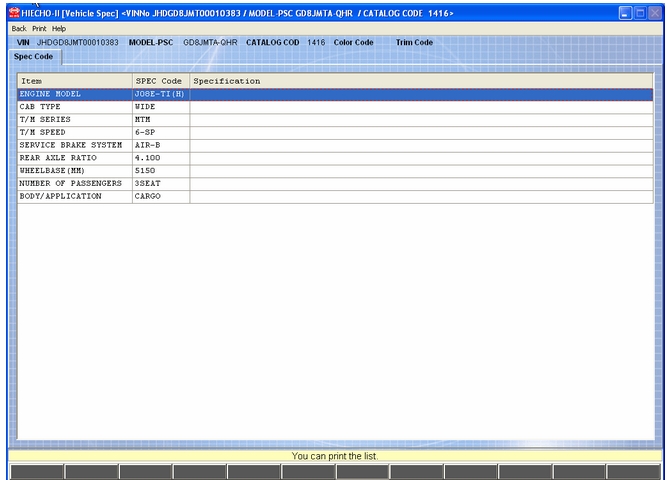Click the Specification column header
This screenshot has height=480, width=667.
coord(420,81)
